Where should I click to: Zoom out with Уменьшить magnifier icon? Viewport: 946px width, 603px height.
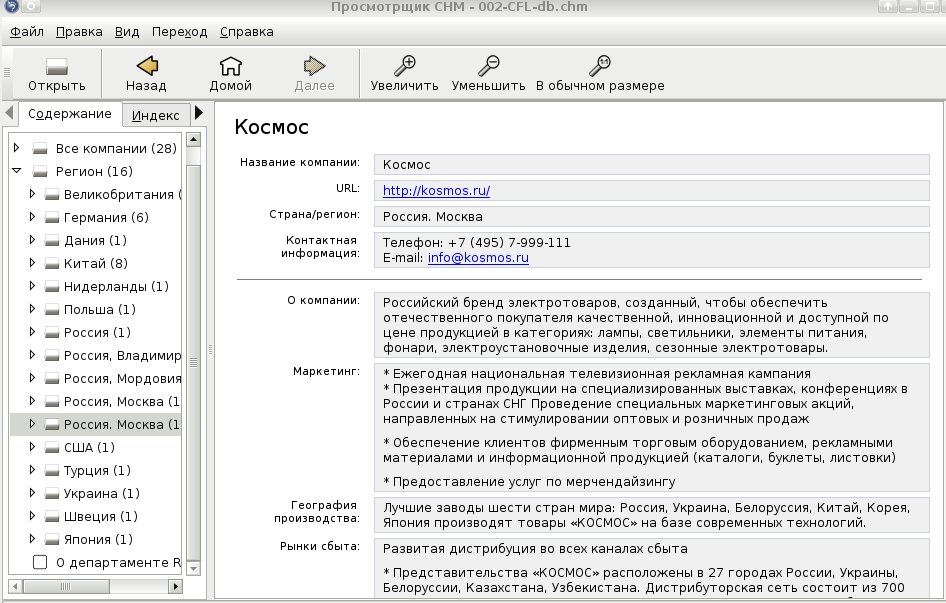[488, 65]
